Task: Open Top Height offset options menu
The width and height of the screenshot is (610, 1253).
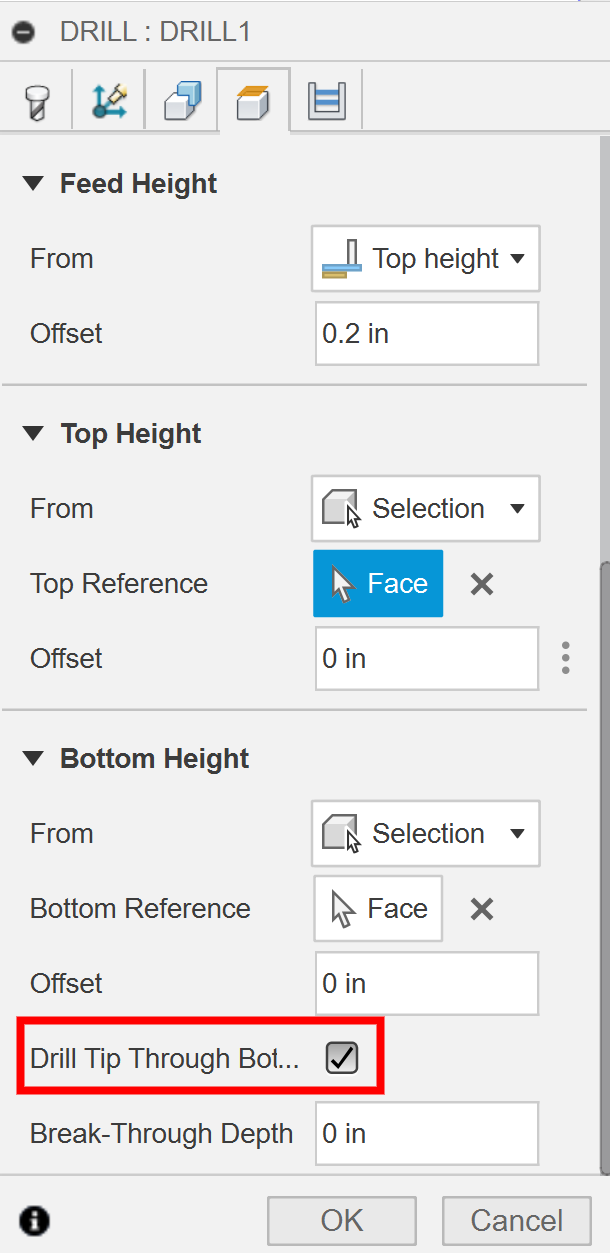Action: [566, 658]
